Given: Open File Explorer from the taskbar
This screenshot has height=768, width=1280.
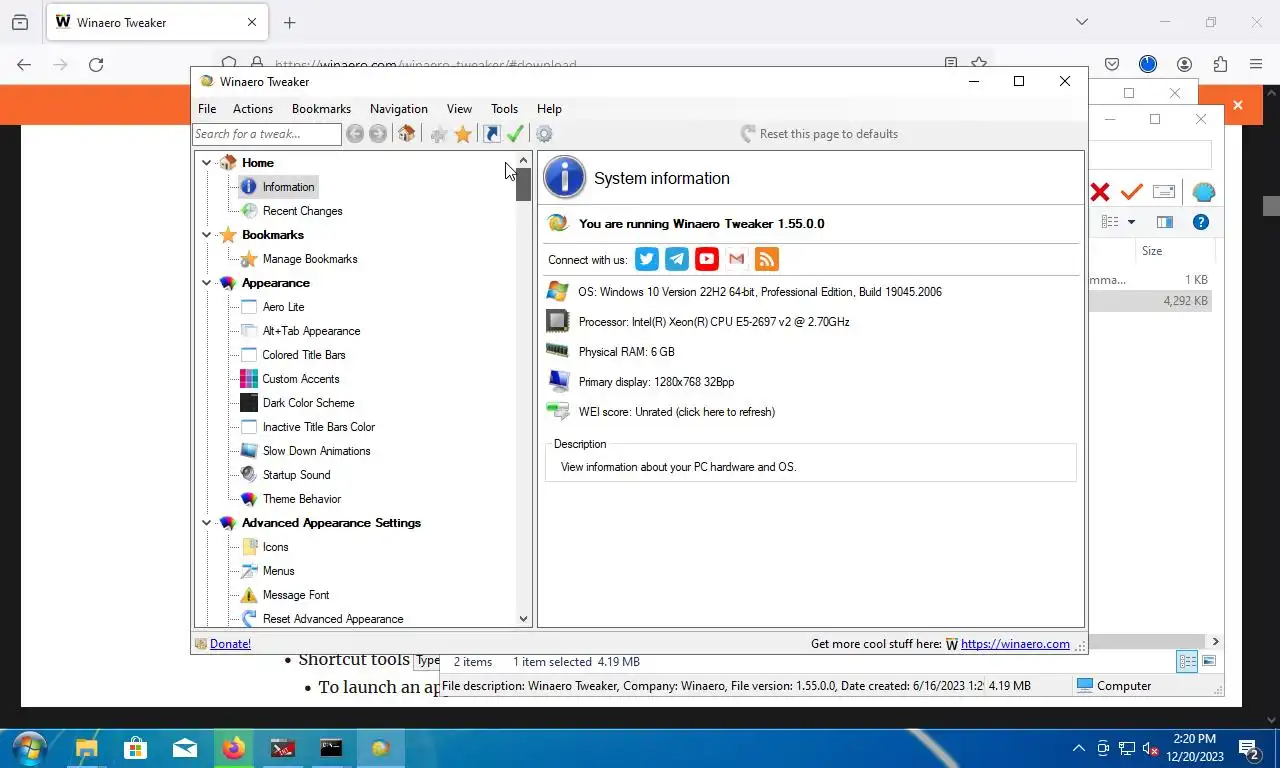Looking at the screenshot, I should click(87, 748).
